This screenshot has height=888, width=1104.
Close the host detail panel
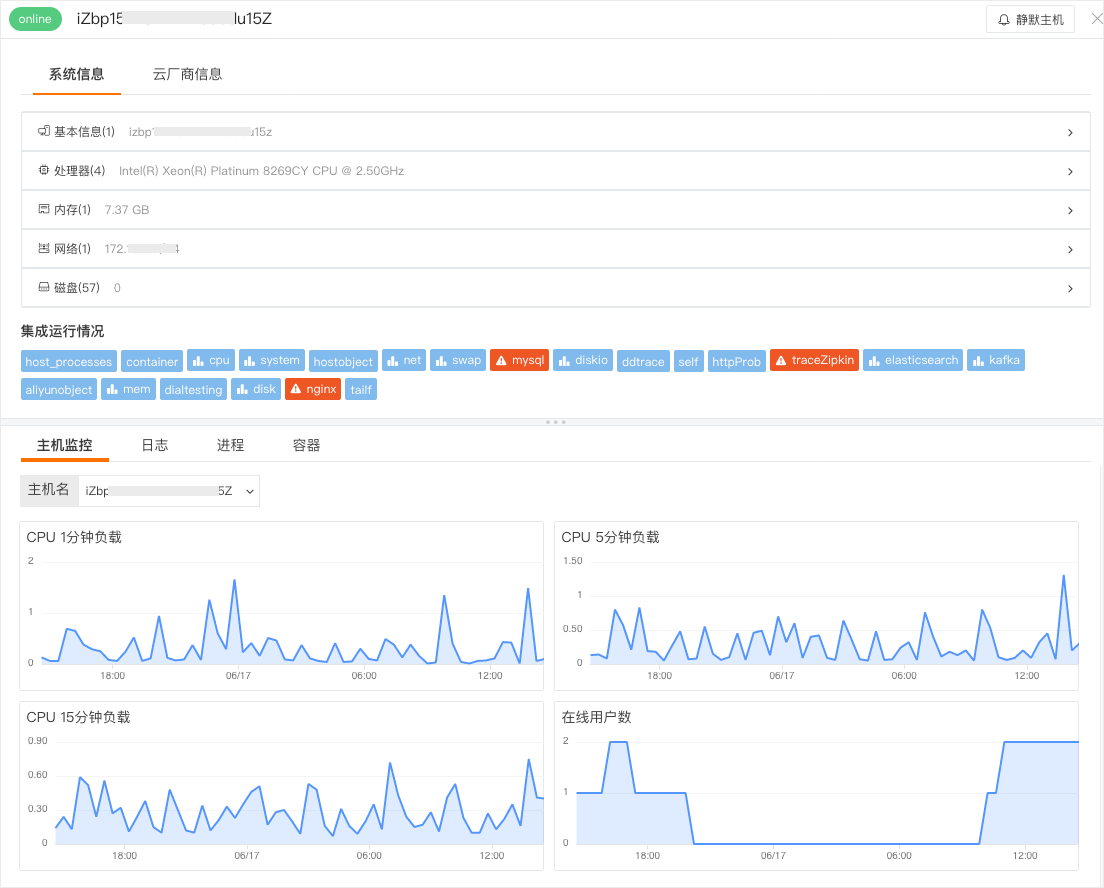pos(1096,19)
